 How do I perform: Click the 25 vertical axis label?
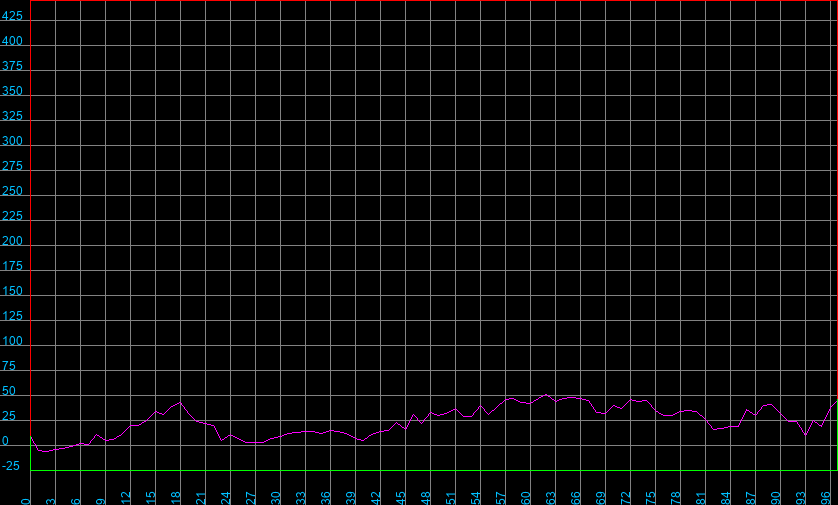click(x=9, y=416)
